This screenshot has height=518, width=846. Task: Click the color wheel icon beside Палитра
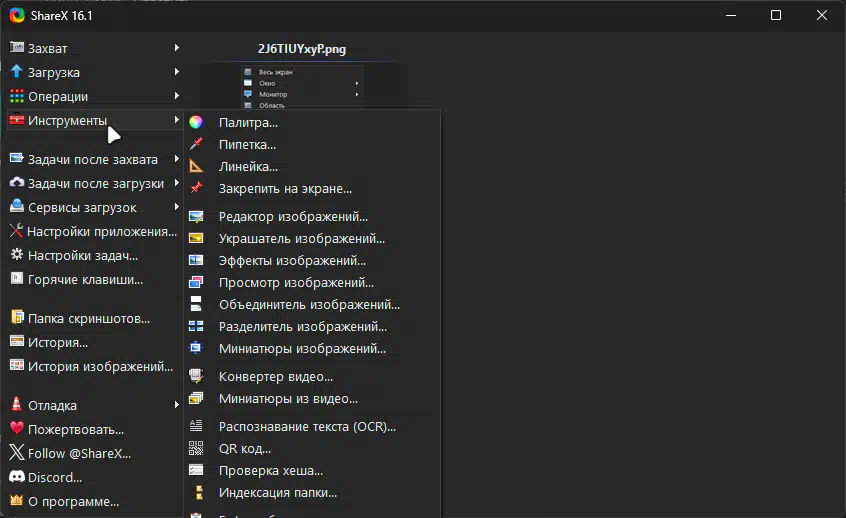197,122
